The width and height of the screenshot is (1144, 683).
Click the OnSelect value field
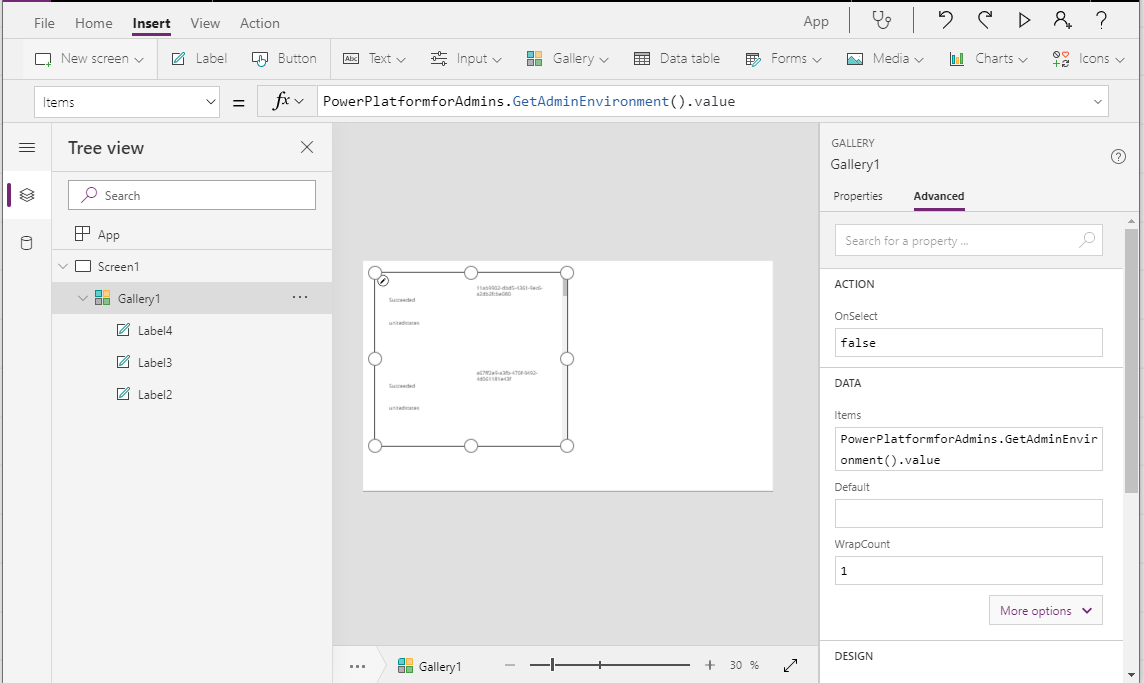click(968, 342)
